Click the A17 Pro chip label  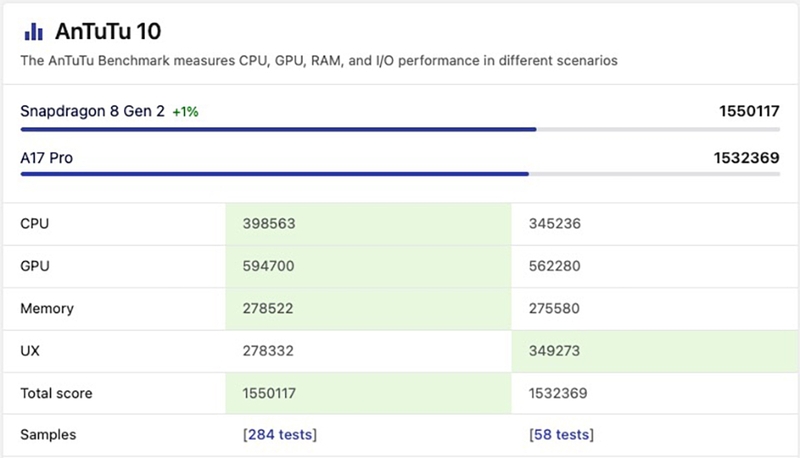click(47, 157)
